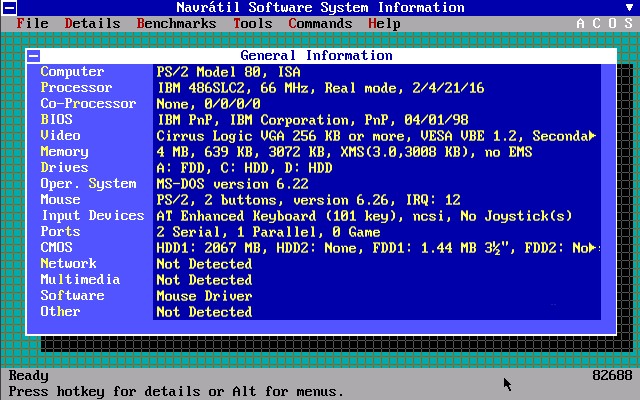Open the File menu

(x=32, y=23)
